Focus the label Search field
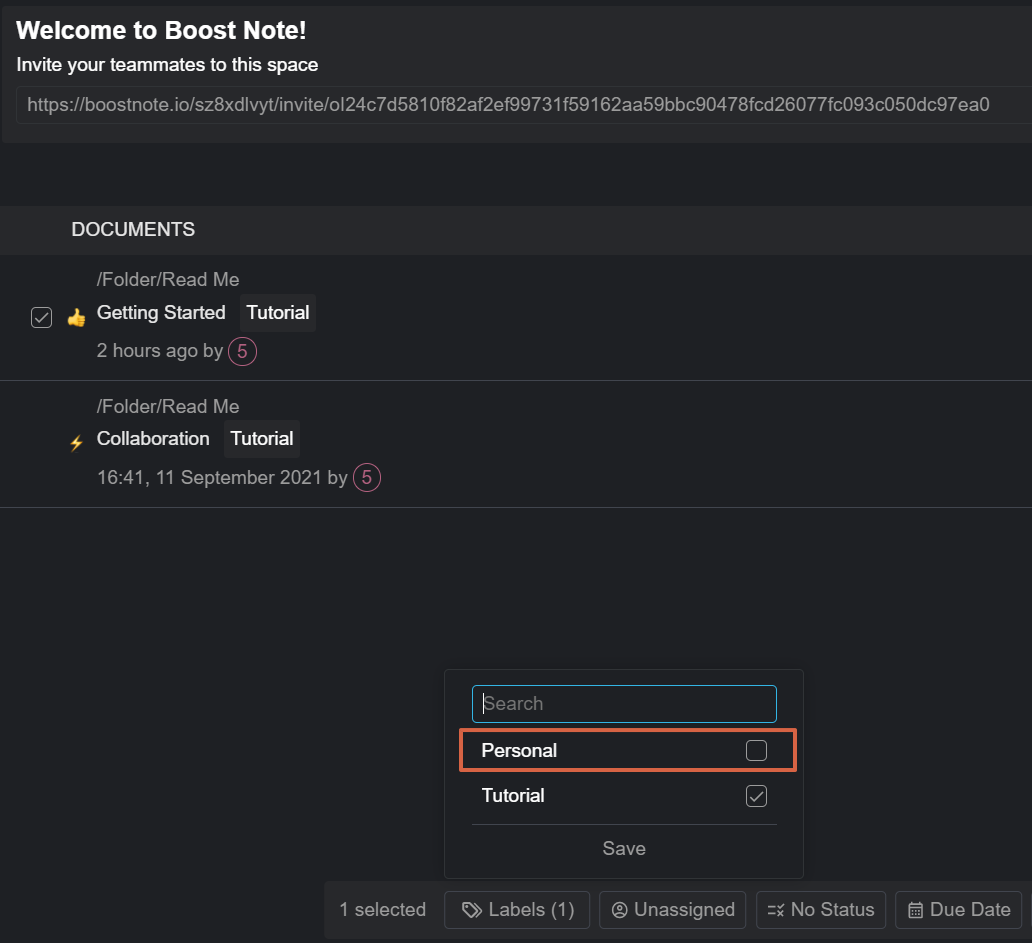This screenshot has height=943, width=1032. (x=624, y=703)
